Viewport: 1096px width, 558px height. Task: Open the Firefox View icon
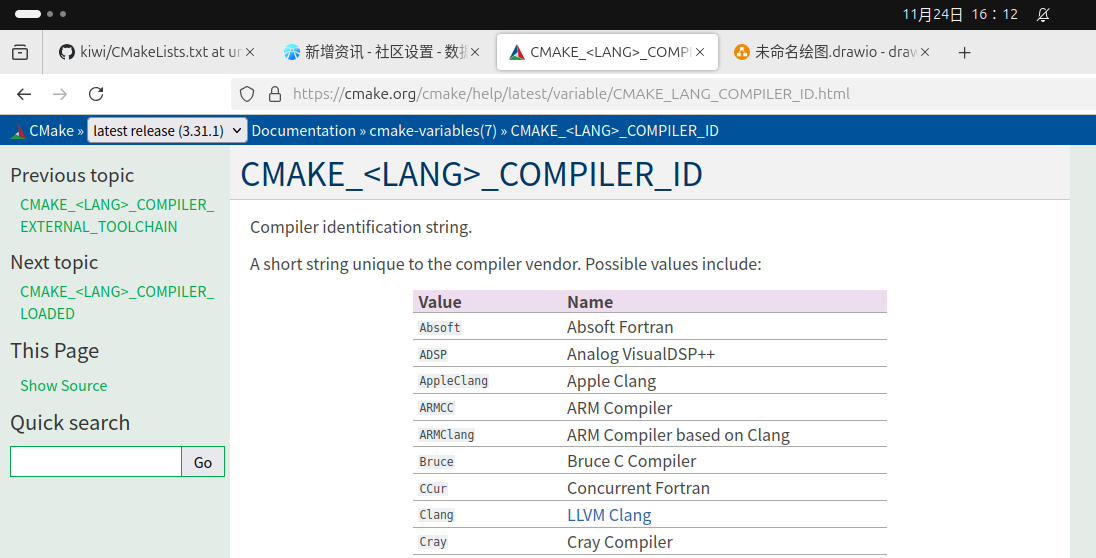[20, 52]
